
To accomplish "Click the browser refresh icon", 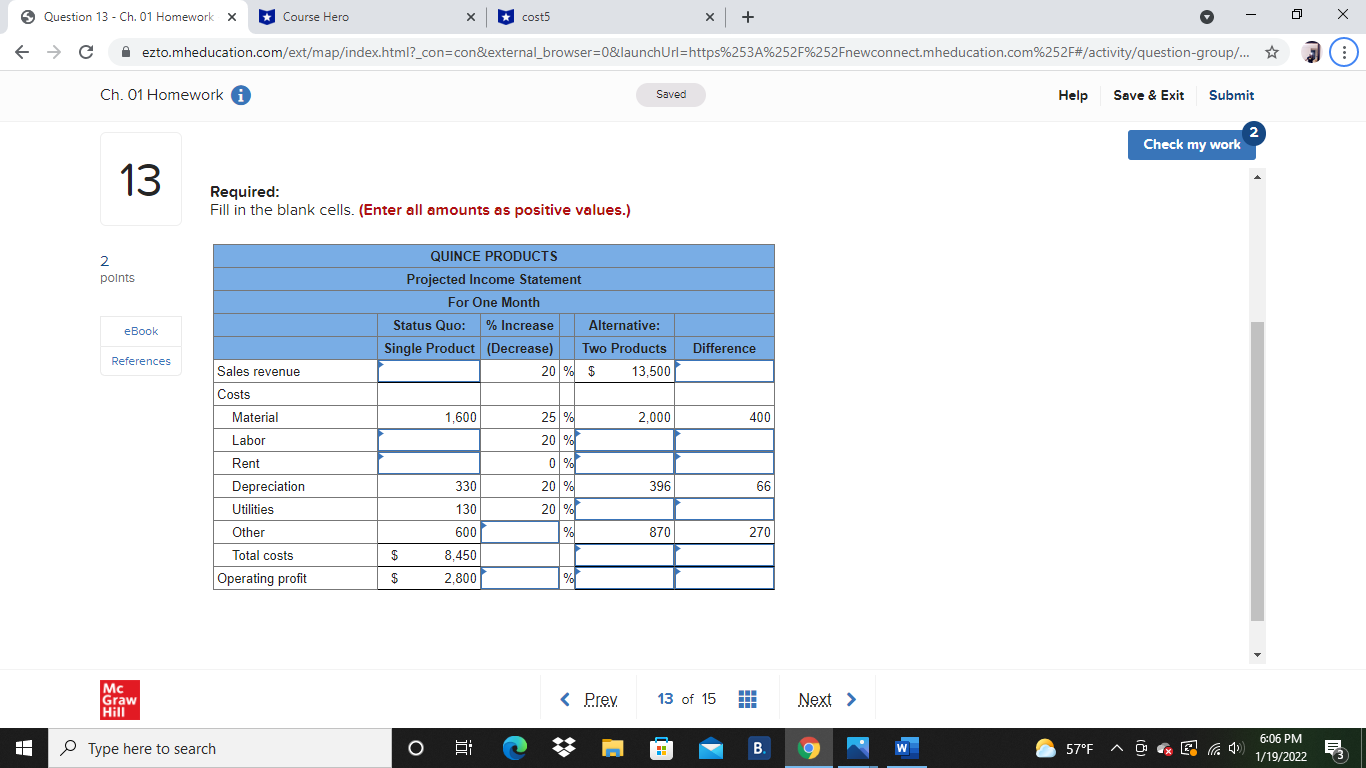I will click(x=85, y=51).
